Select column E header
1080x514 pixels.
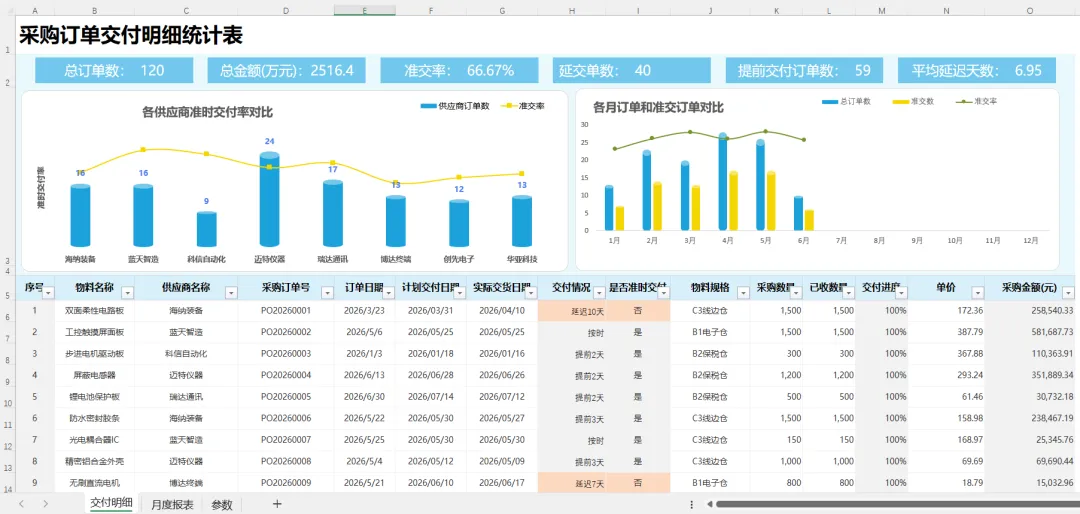[364, 10]
